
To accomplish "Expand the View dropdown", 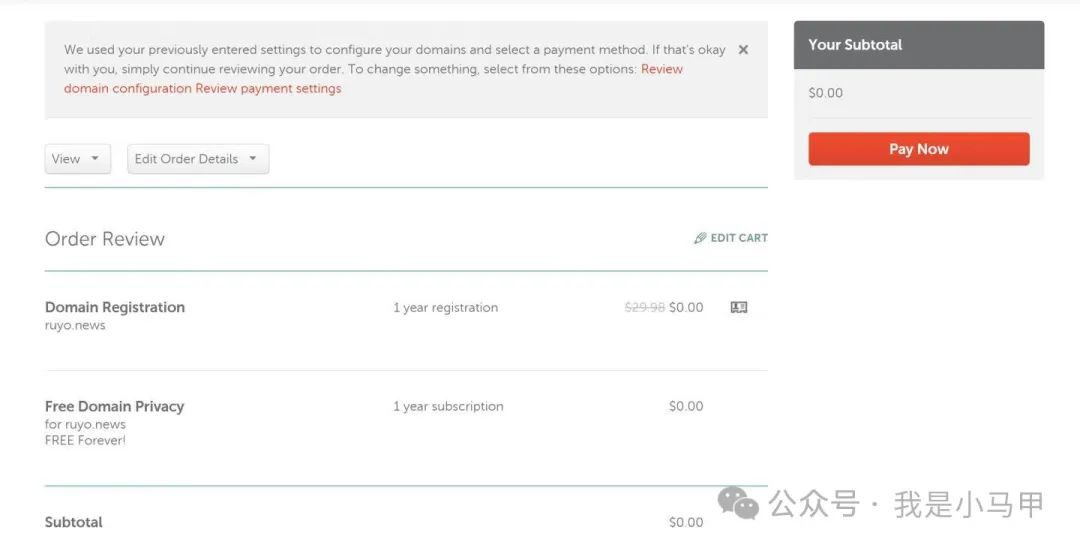I will click(78, 159).
